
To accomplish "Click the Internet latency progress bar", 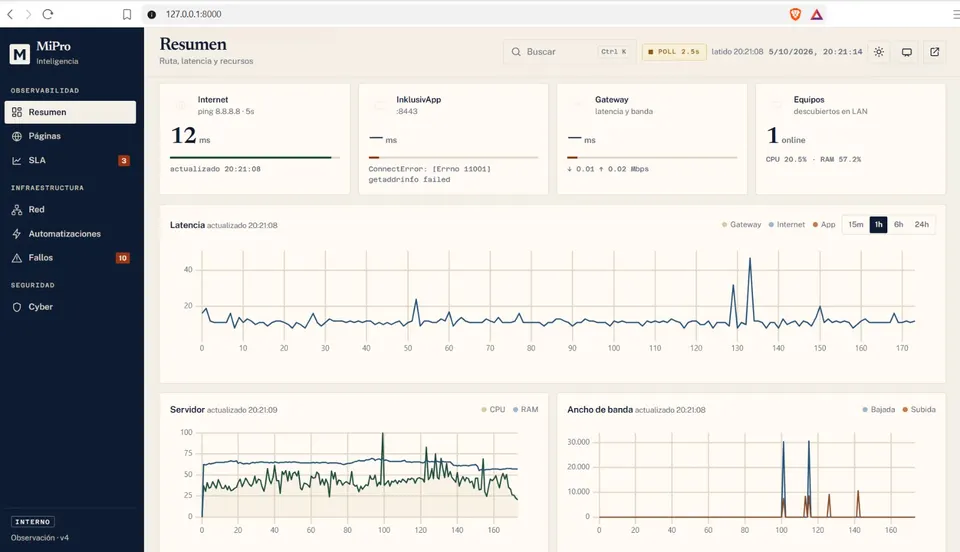I will pos(255,157).
